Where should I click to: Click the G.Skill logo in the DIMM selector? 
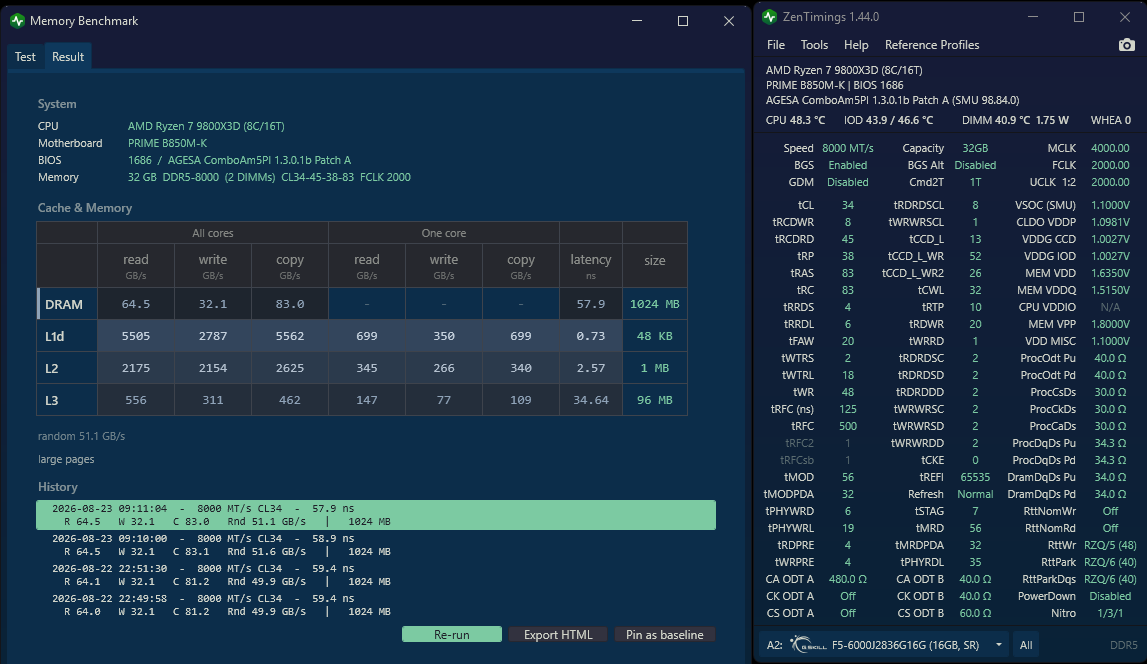(x=808, y=644)
